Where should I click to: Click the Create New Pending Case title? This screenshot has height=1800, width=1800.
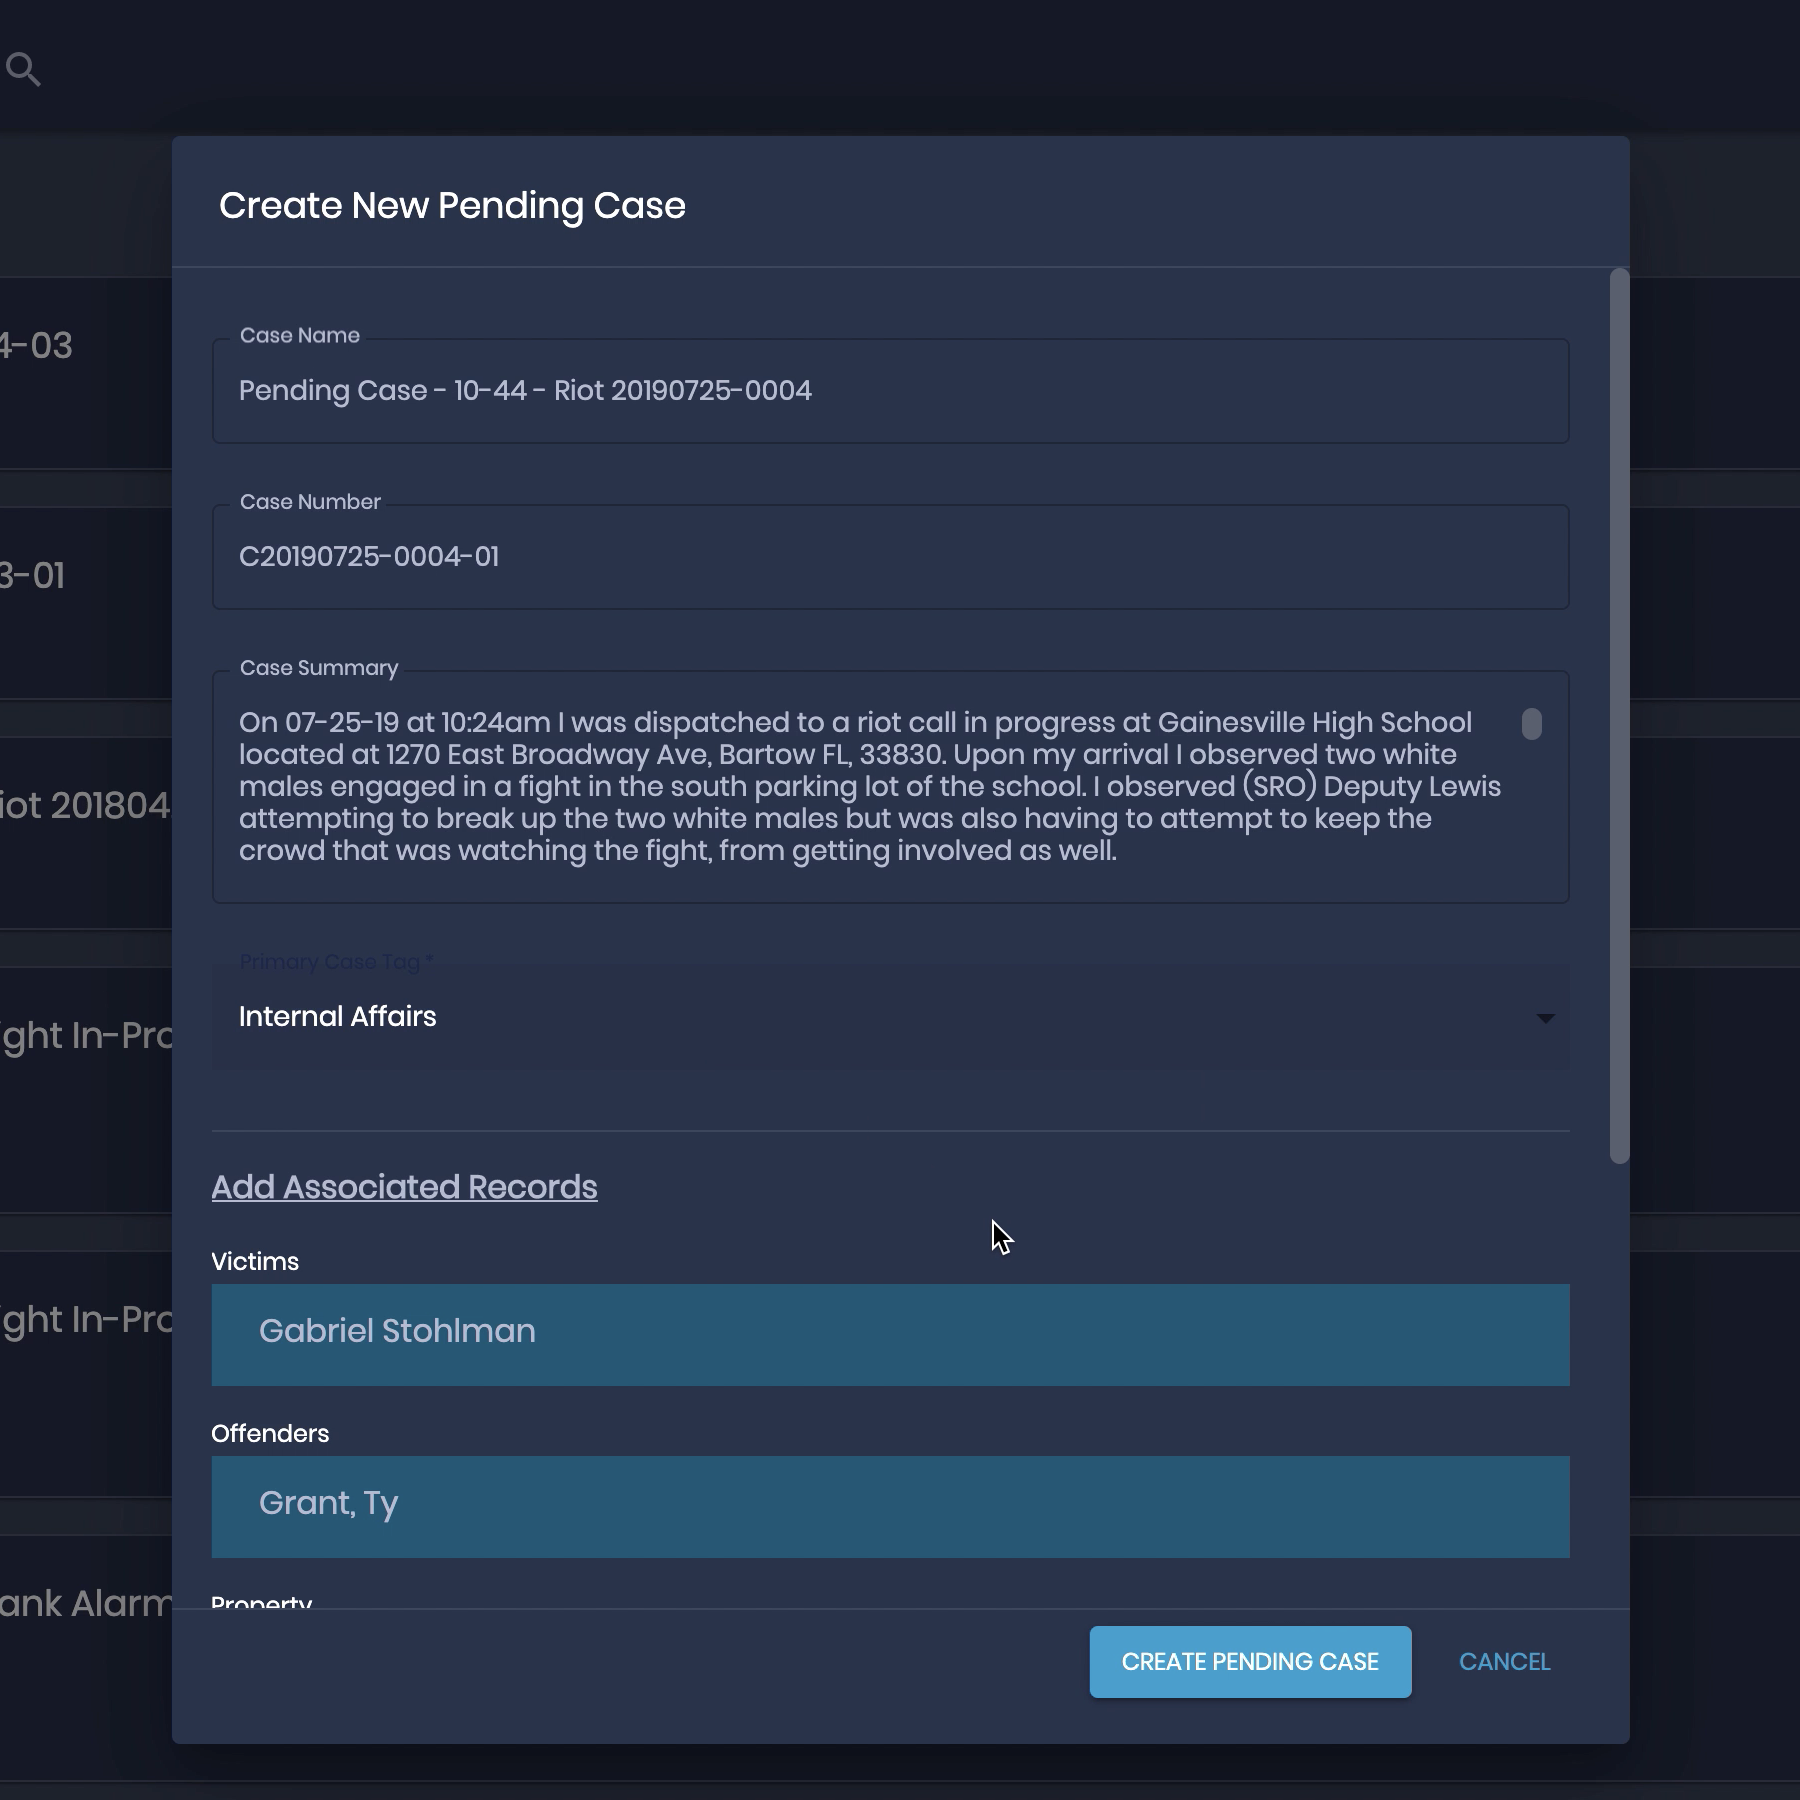pyautogui.click(x=452, y=206)
